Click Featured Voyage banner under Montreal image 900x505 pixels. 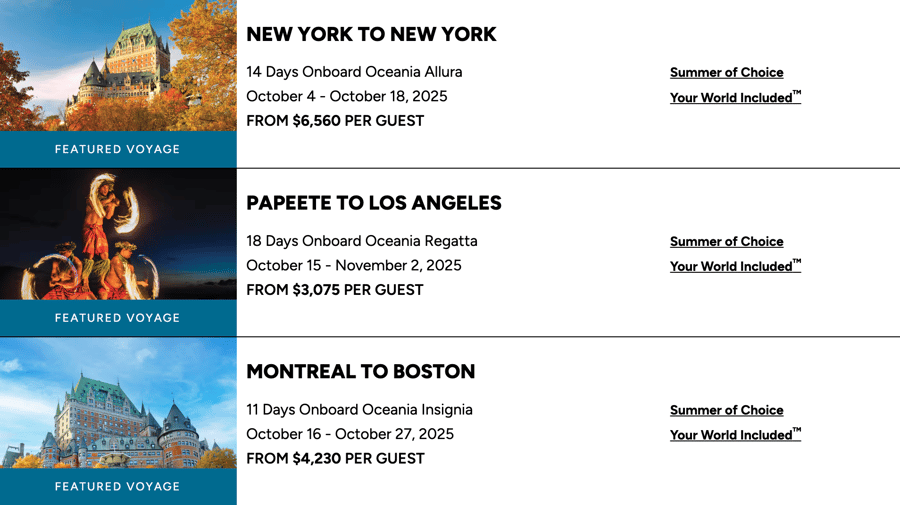tap(118, 487)
